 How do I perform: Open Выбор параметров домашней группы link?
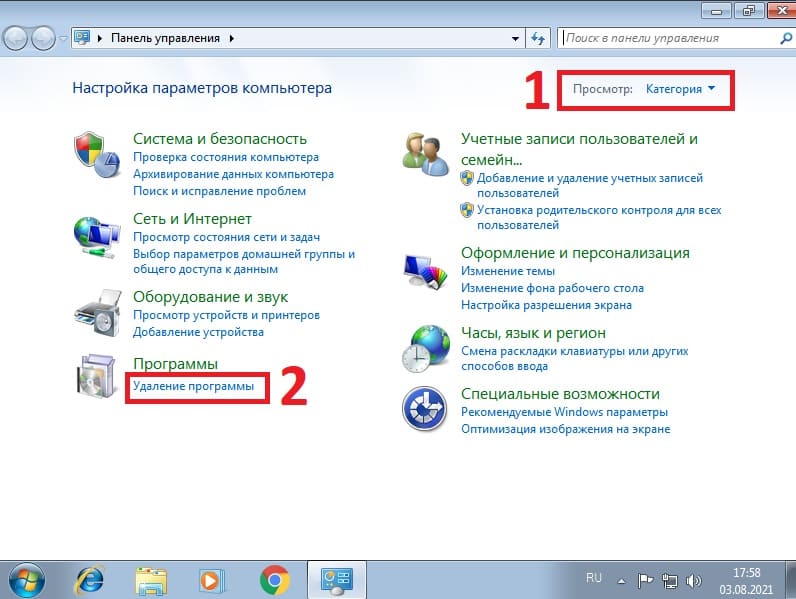[244, 261]
